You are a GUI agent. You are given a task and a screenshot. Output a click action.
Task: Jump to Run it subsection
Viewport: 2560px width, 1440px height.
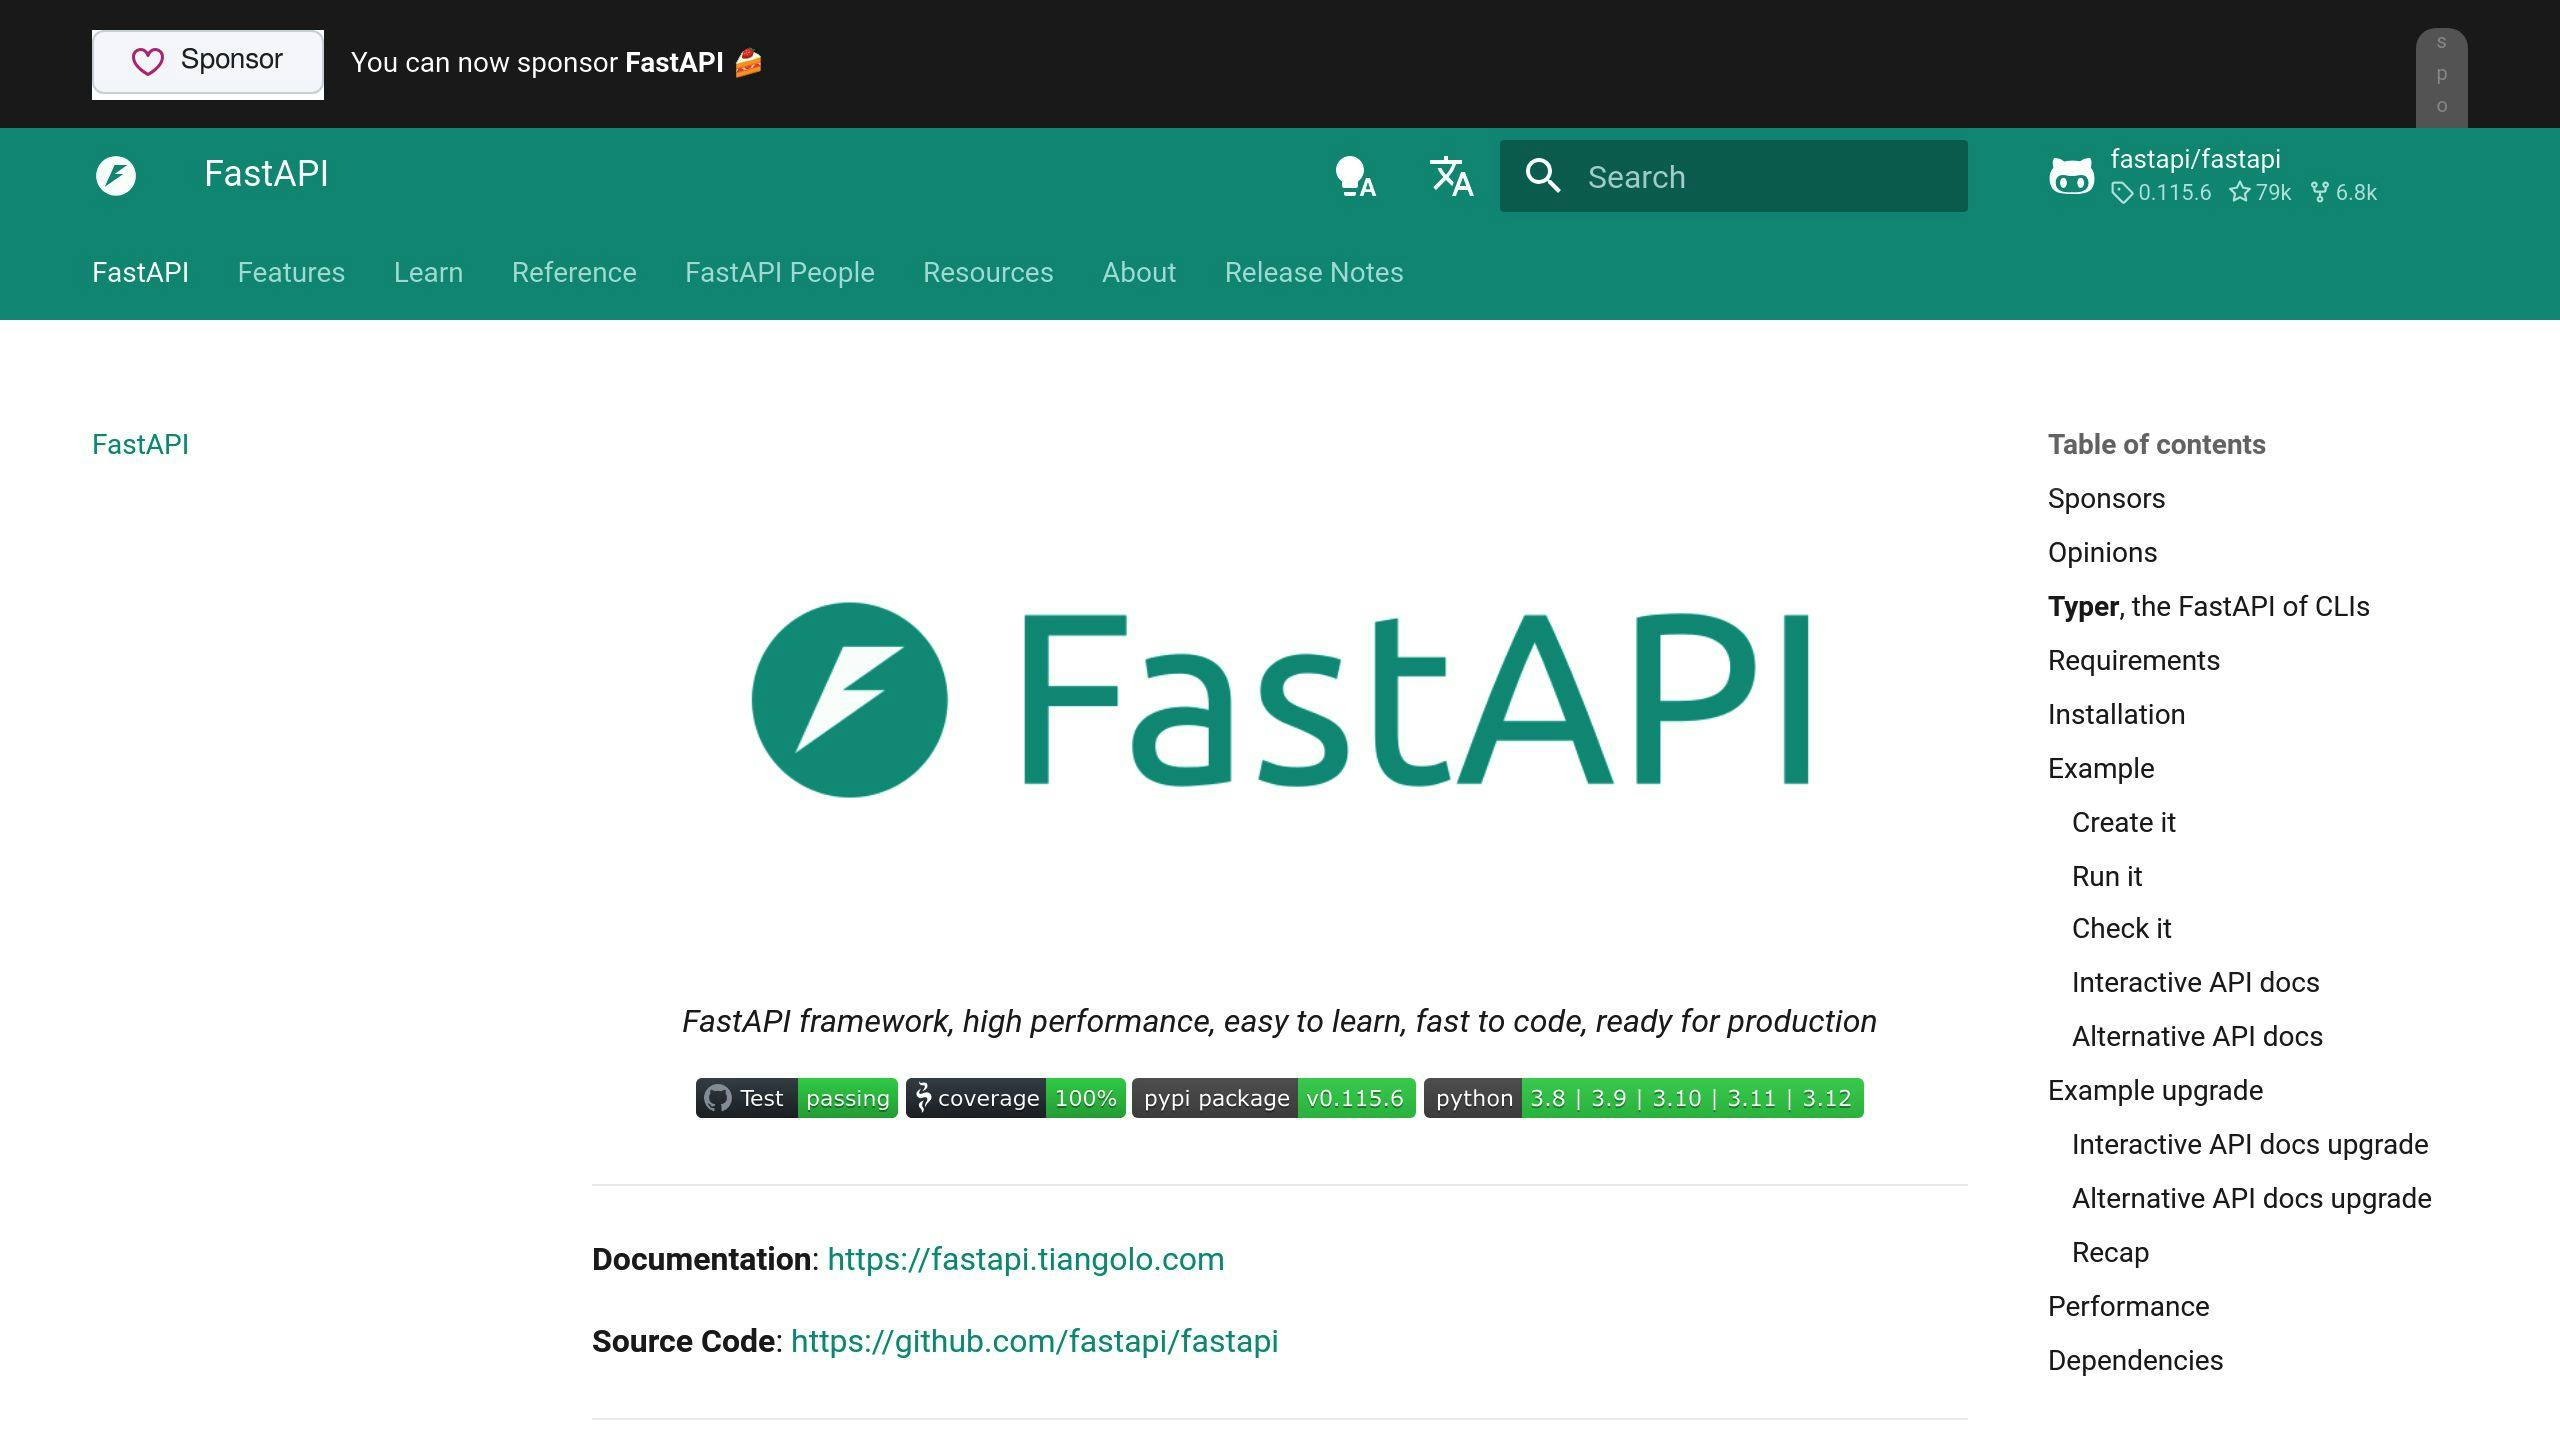click(x=2107, y=876)
